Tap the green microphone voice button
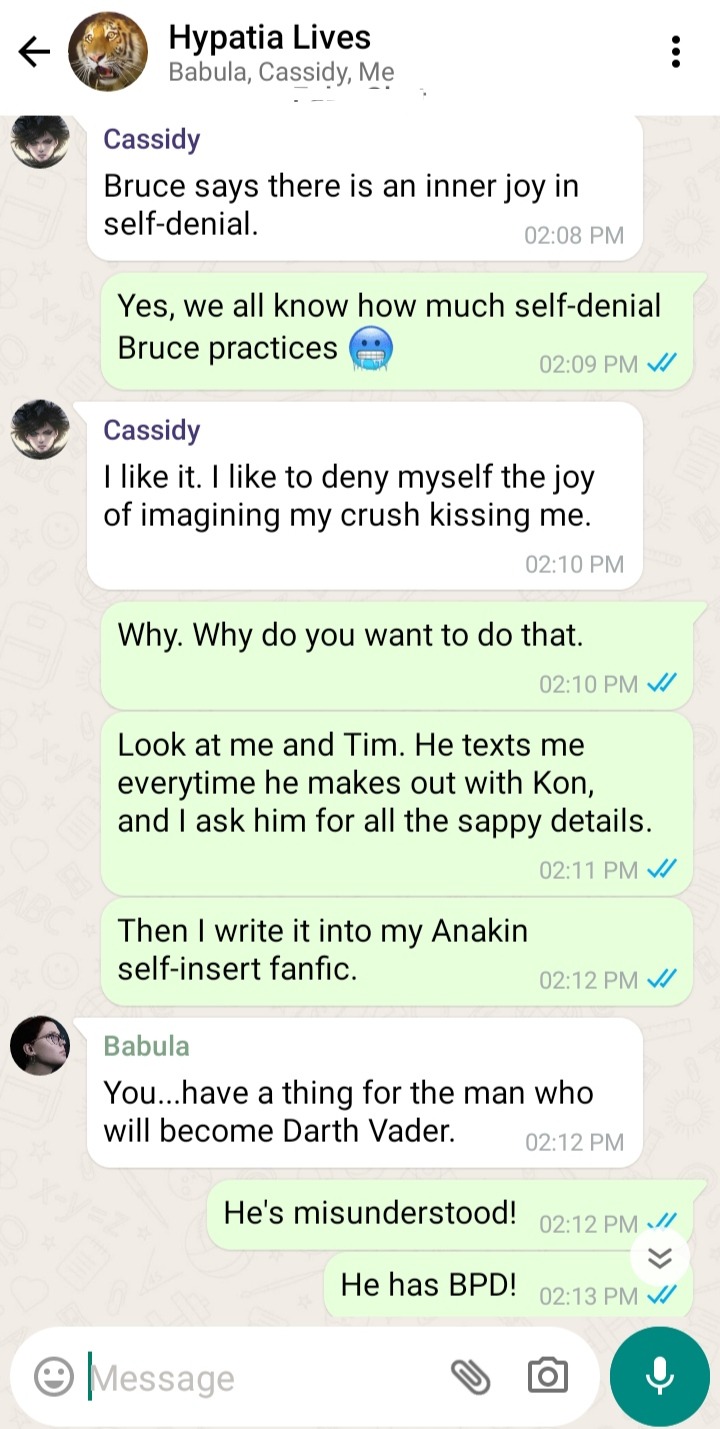This screenshot has height=1429, width=720. pyautogui.click(x=659, y=1376)
